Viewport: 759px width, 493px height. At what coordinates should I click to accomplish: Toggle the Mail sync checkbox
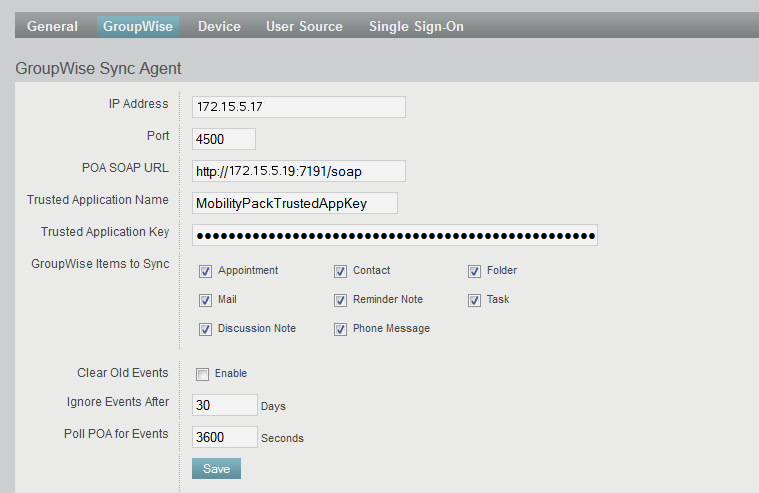[x=205, y=300]
